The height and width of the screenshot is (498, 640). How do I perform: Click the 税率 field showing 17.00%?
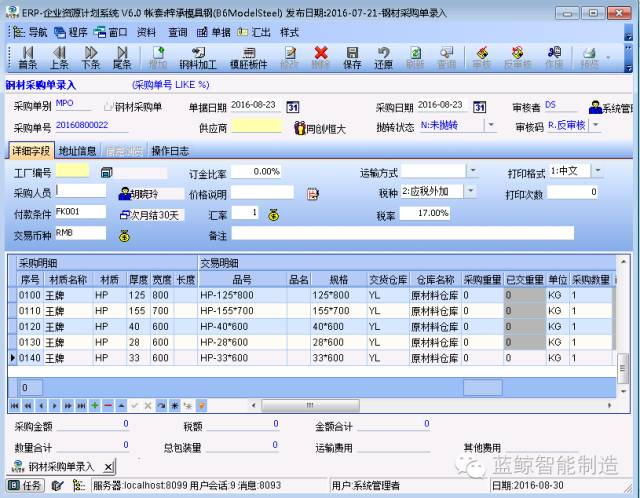point(424,213)
